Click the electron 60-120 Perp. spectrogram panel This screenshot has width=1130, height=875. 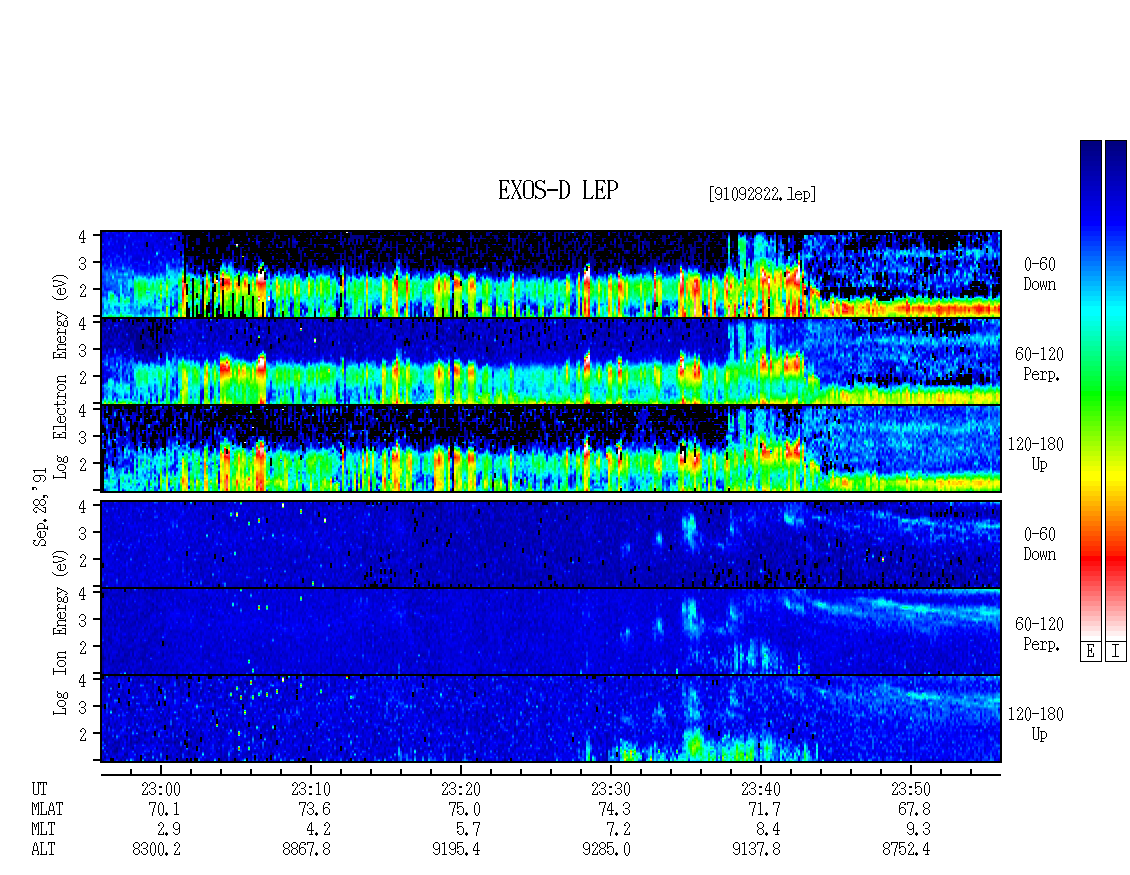(551, 360)
